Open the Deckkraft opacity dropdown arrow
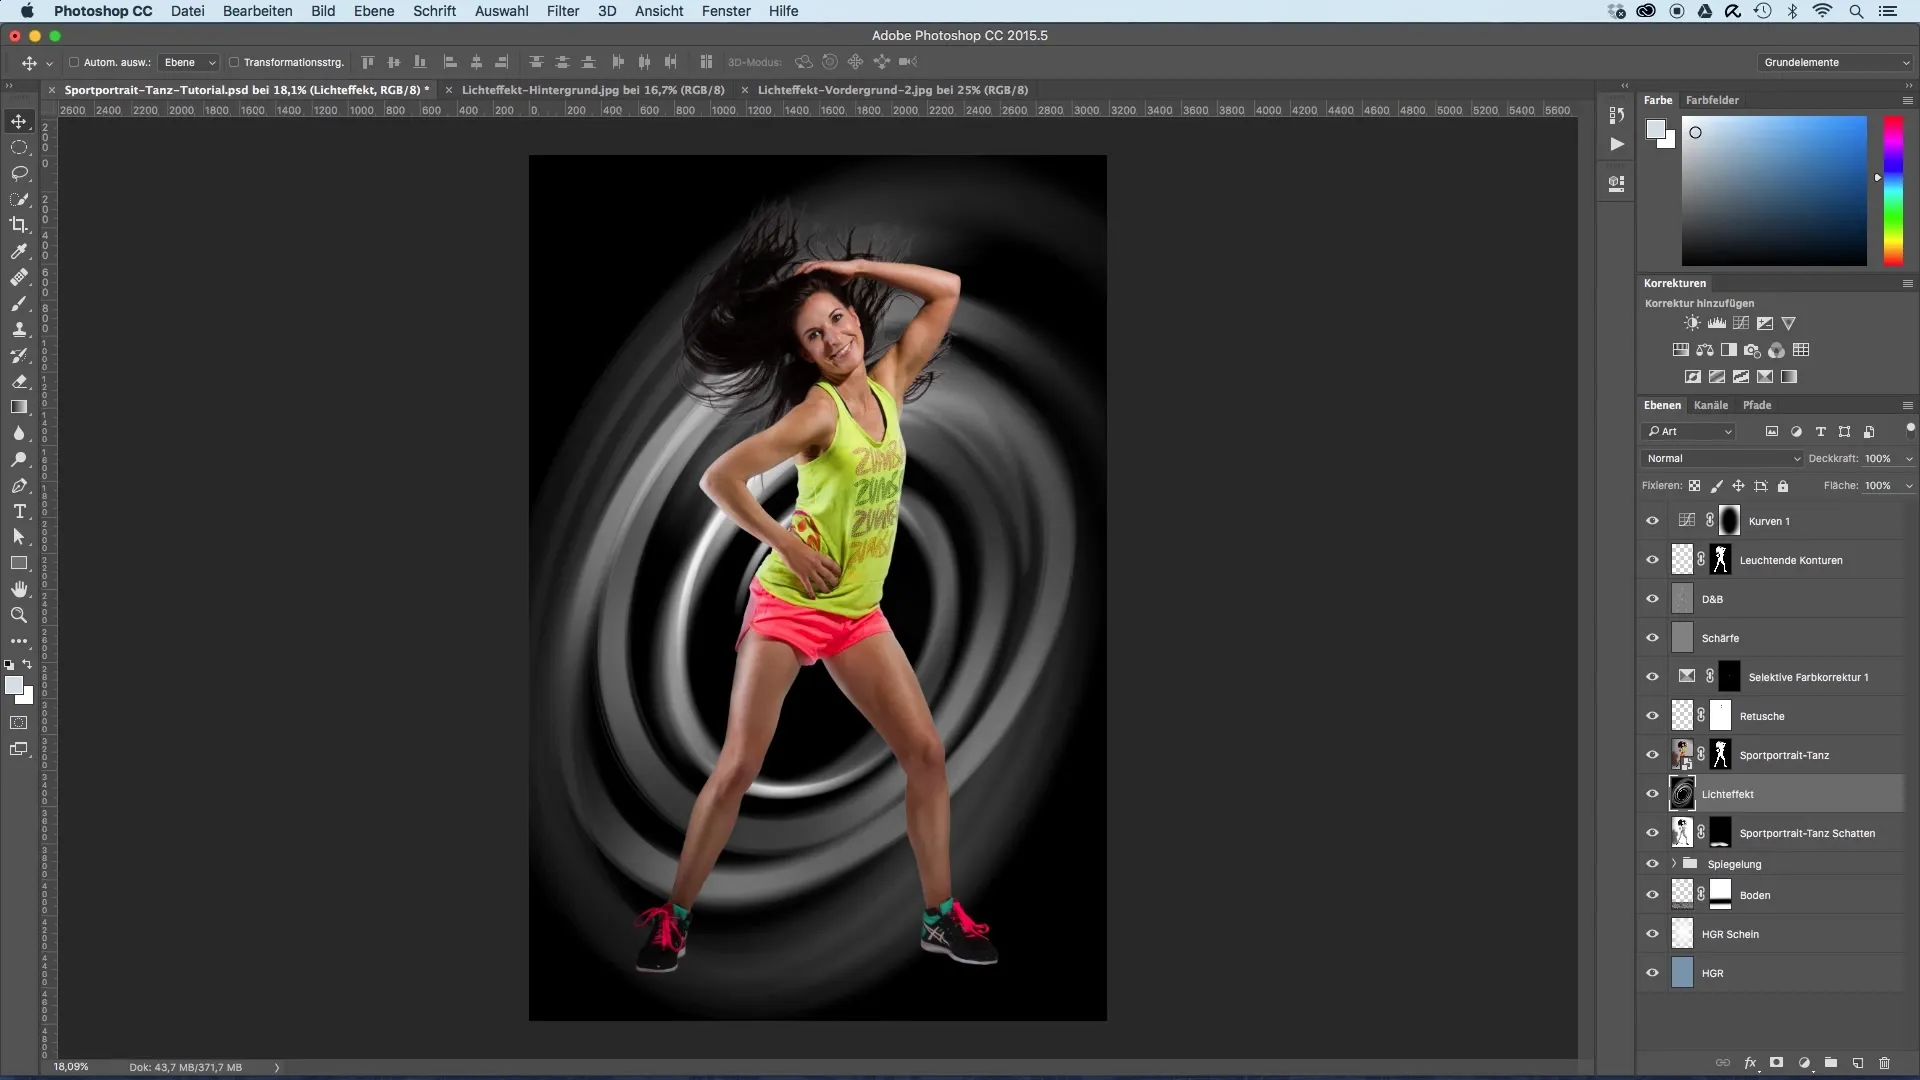 [x=1908, y=459]
